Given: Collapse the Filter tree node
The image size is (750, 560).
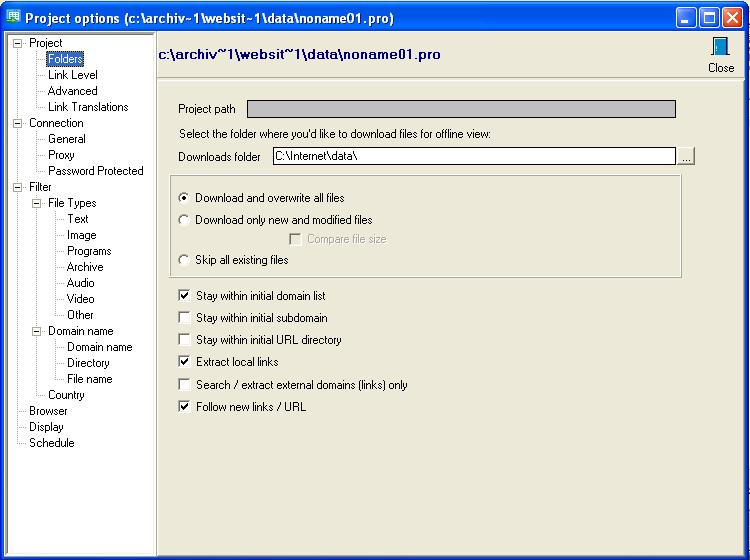Looking at the screenshot, I should point(18,187).
